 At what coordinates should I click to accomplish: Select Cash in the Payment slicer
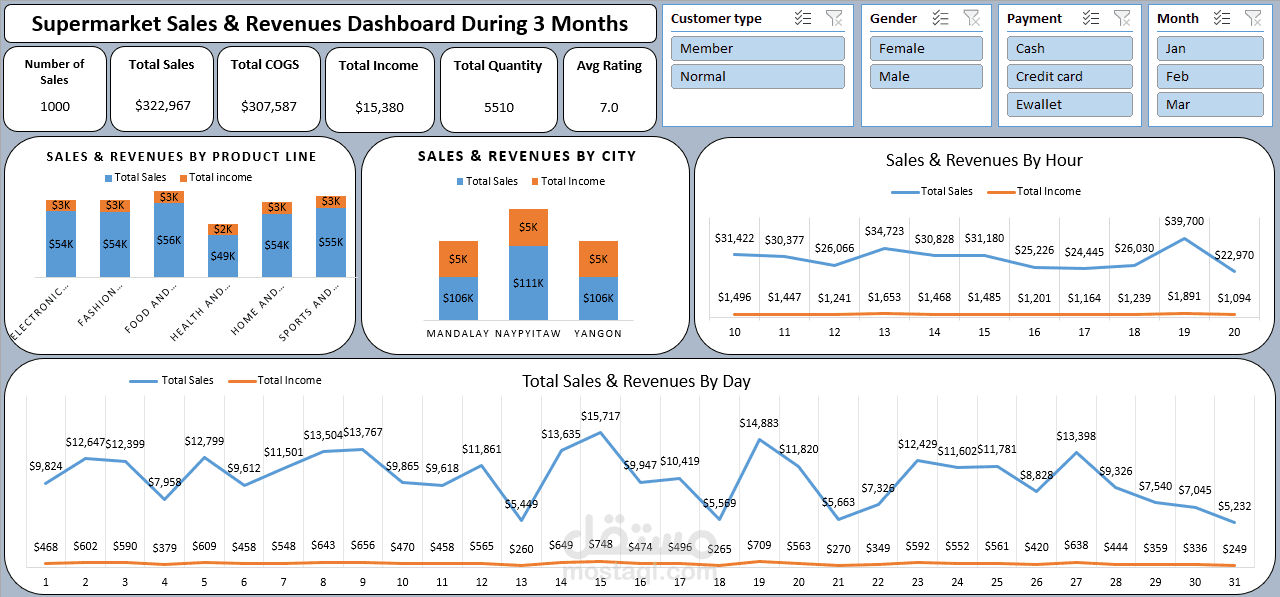(1070, 48)
